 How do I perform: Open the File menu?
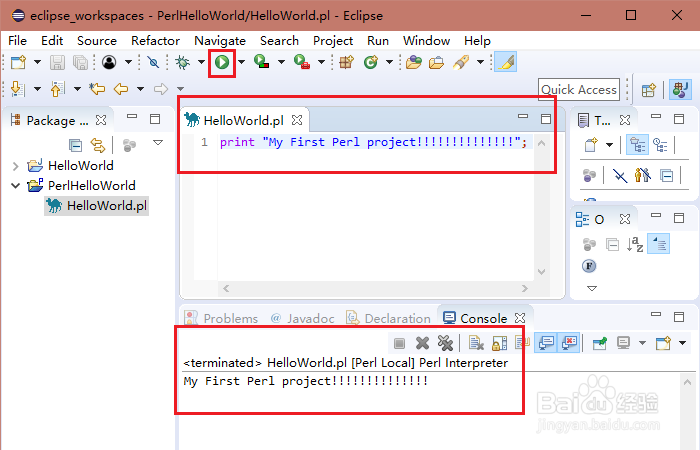pyautogui.click(x=17, y=41)
